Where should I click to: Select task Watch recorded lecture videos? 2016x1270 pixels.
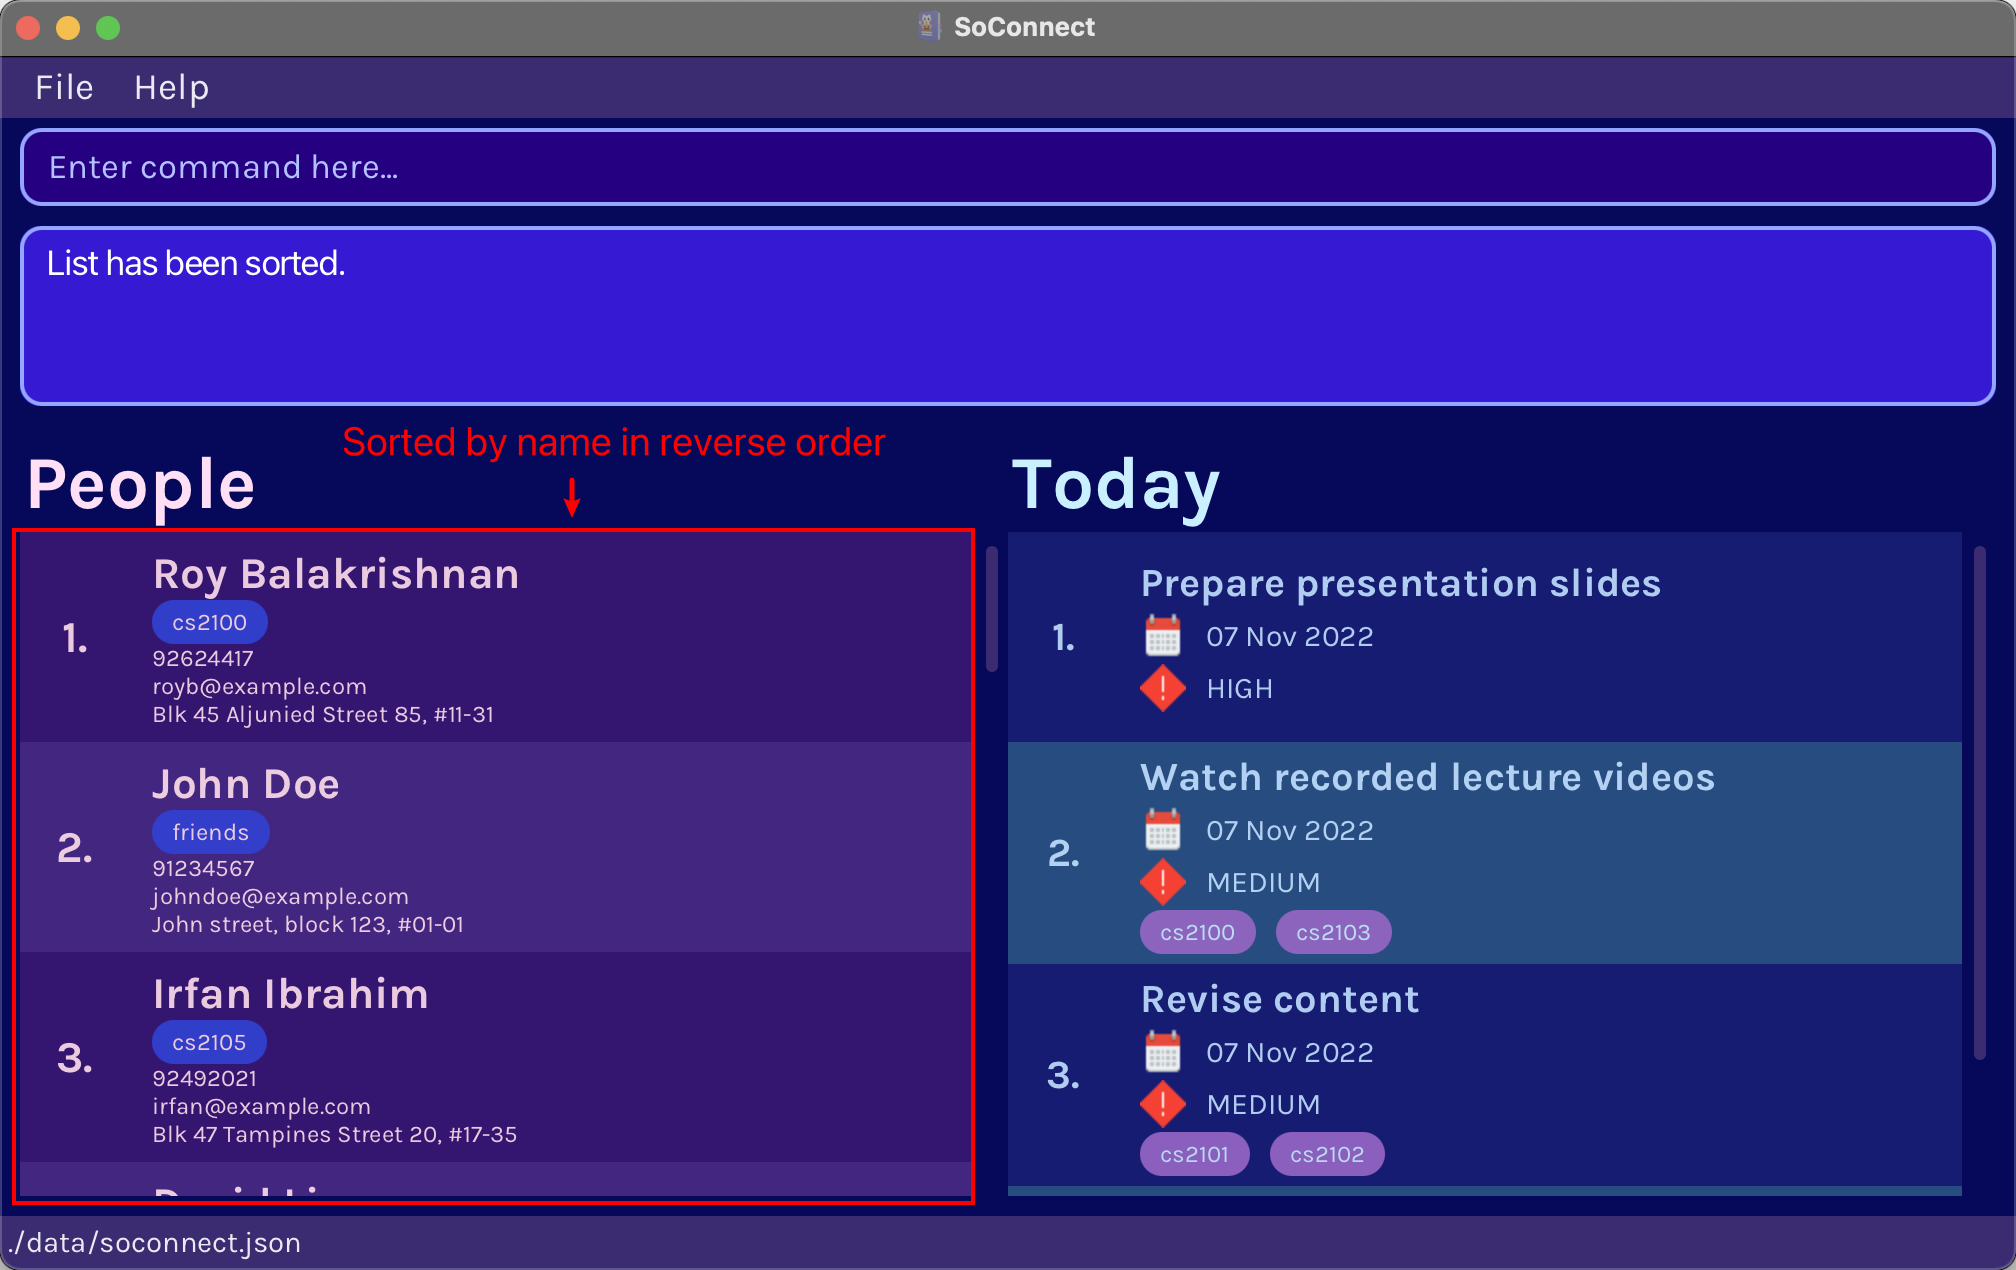[x=1428, y=778]
